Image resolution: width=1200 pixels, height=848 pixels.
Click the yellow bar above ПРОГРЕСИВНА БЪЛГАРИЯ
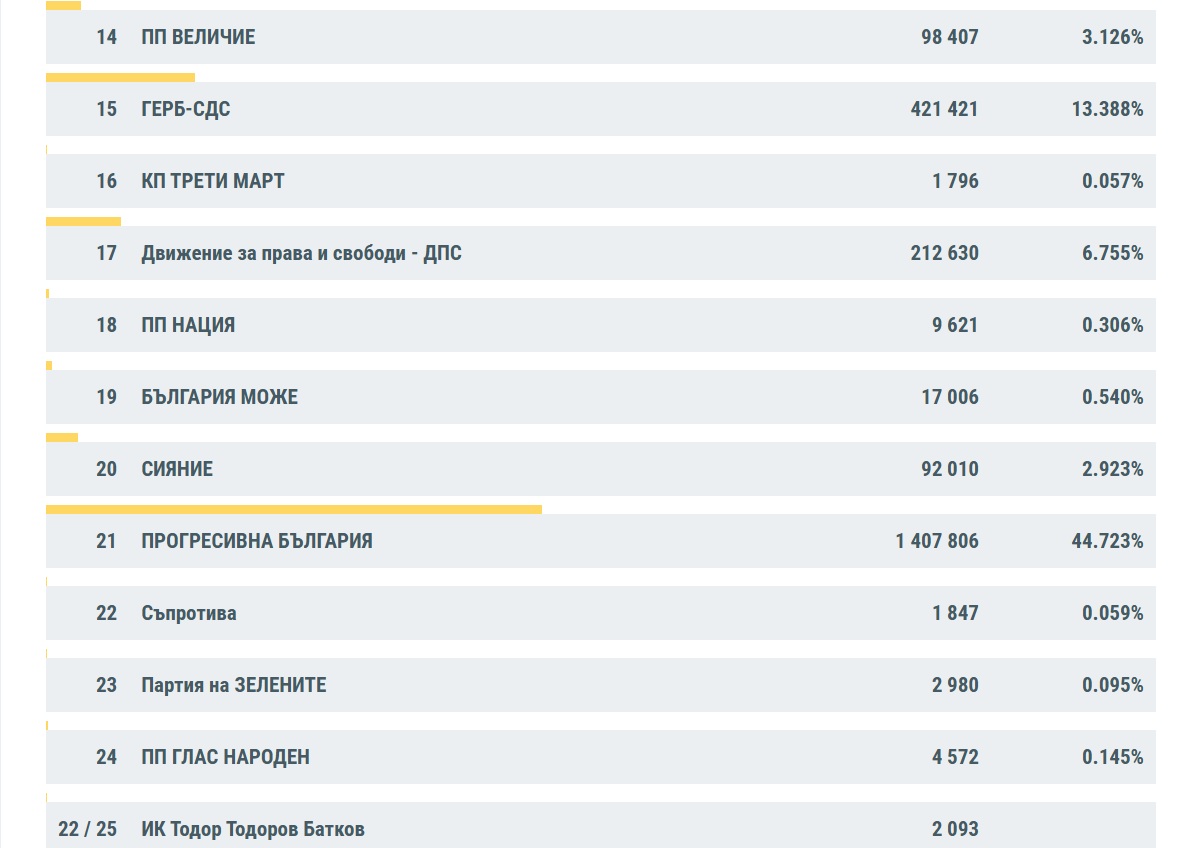(x=294, y=509)
